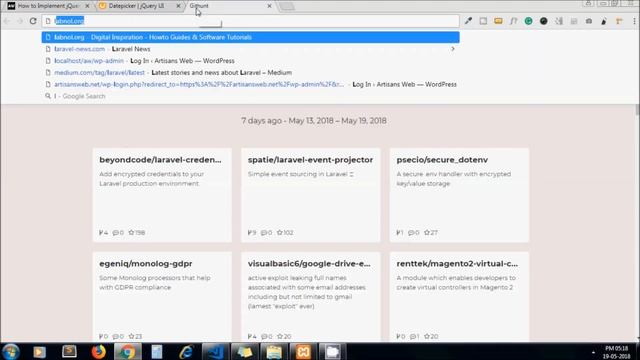Open the Chrome three-dot menu
Screen dimensions: 640x360
click(634, 21)
